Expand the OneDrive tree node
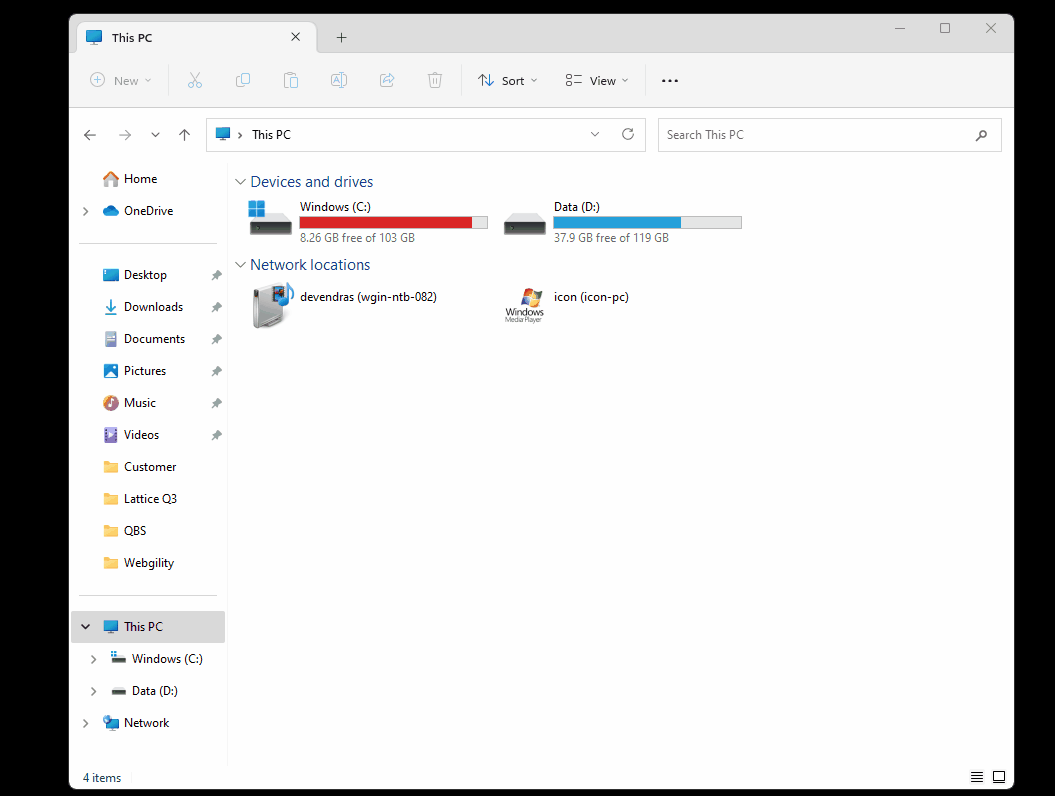This screenshot has width=1055, height=796. [x=86, y=211]
